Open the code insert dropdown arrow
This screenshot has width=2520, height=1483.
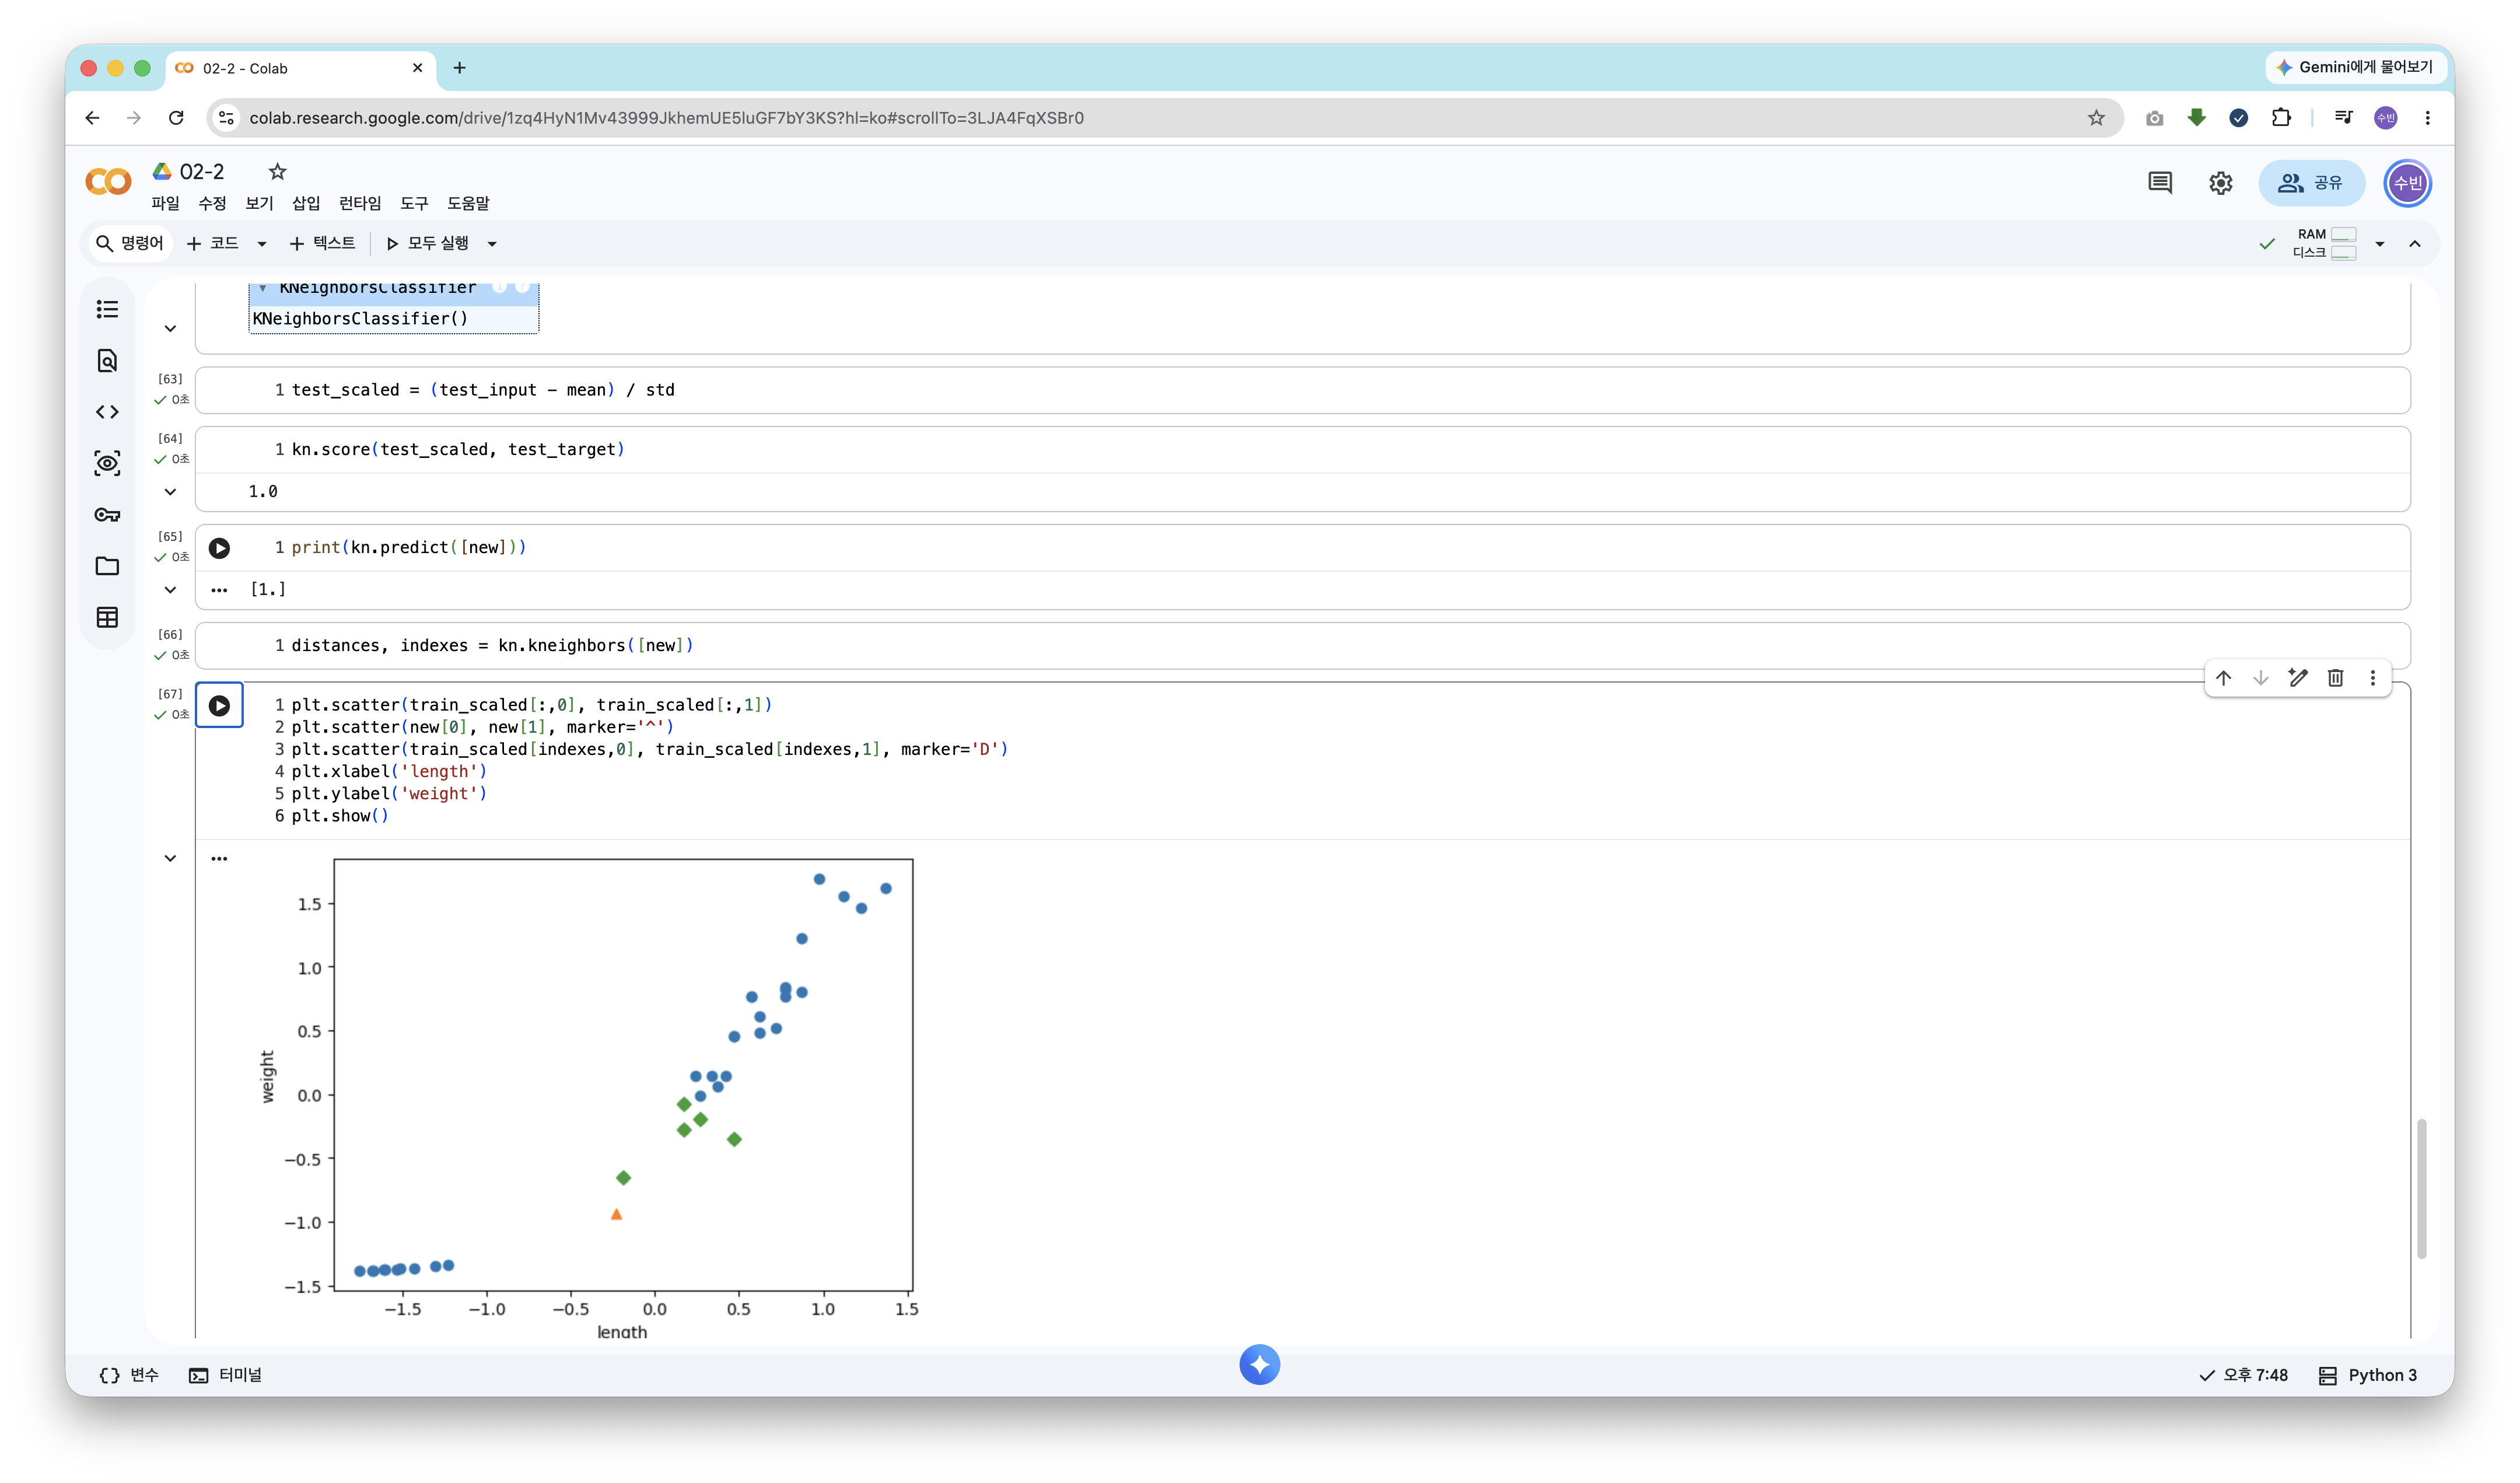click(262, 244)
